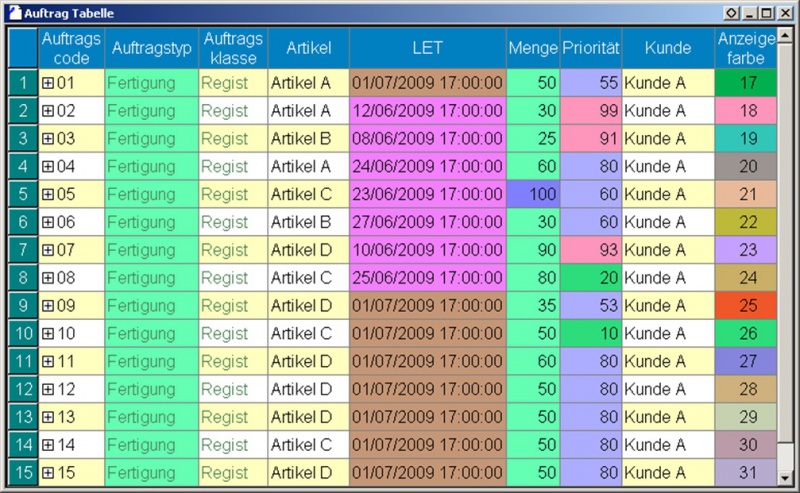Maximize the Auftrag Tabelle window
The height and width of the screenshot is (493, 800).
click(x=767, y=14)
